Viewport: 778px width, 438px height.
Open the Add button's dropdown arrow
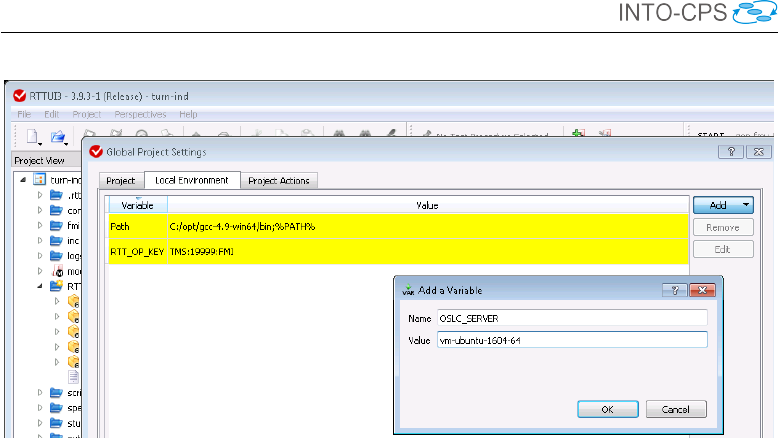pos(746,205)
